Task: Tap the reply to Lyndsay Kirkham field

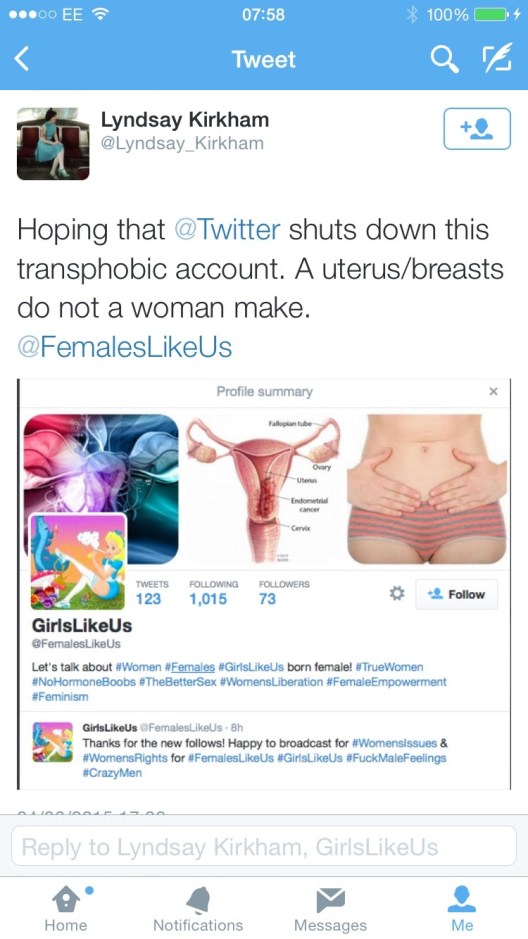Action: click(264, 847)
